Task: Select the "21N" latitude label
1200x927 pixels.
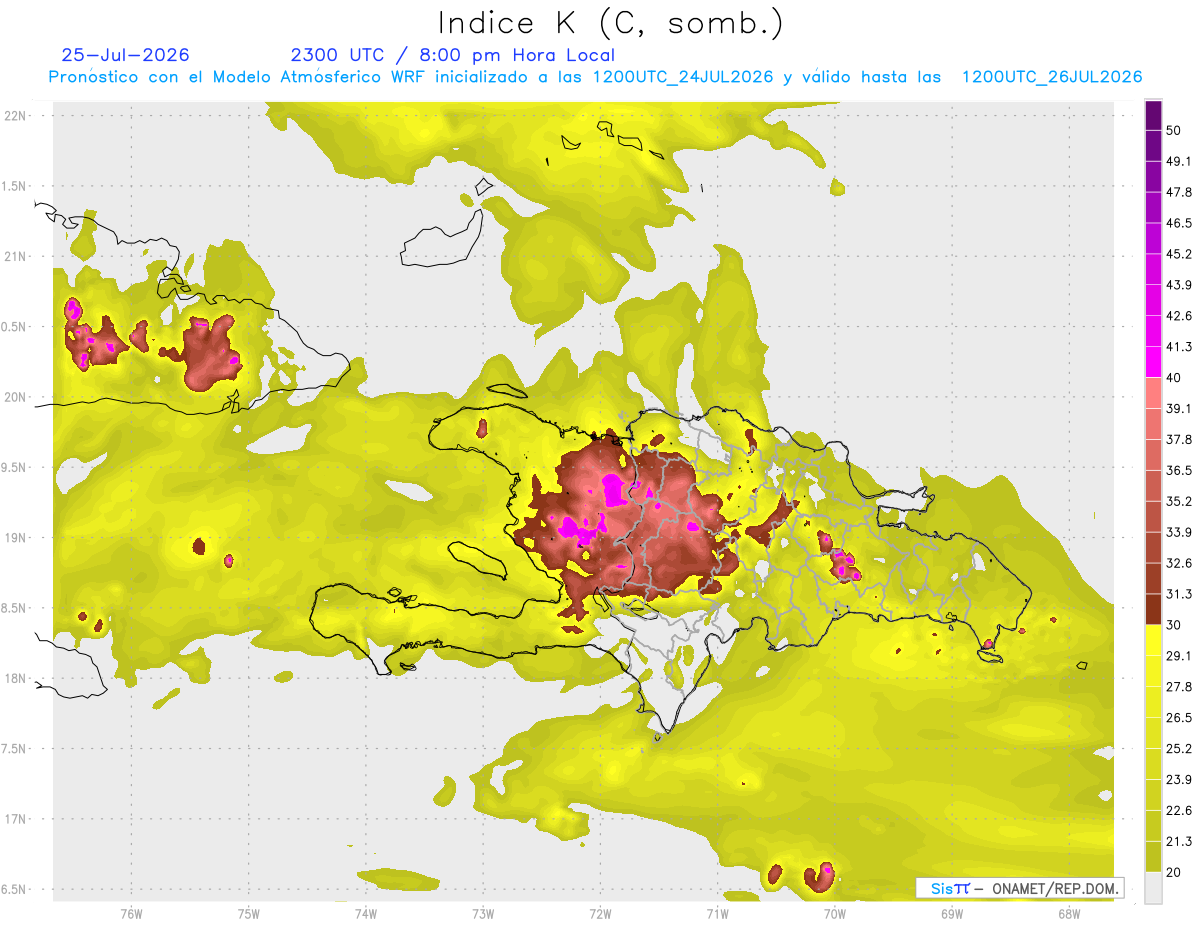Action: click(x=16, y=257)
